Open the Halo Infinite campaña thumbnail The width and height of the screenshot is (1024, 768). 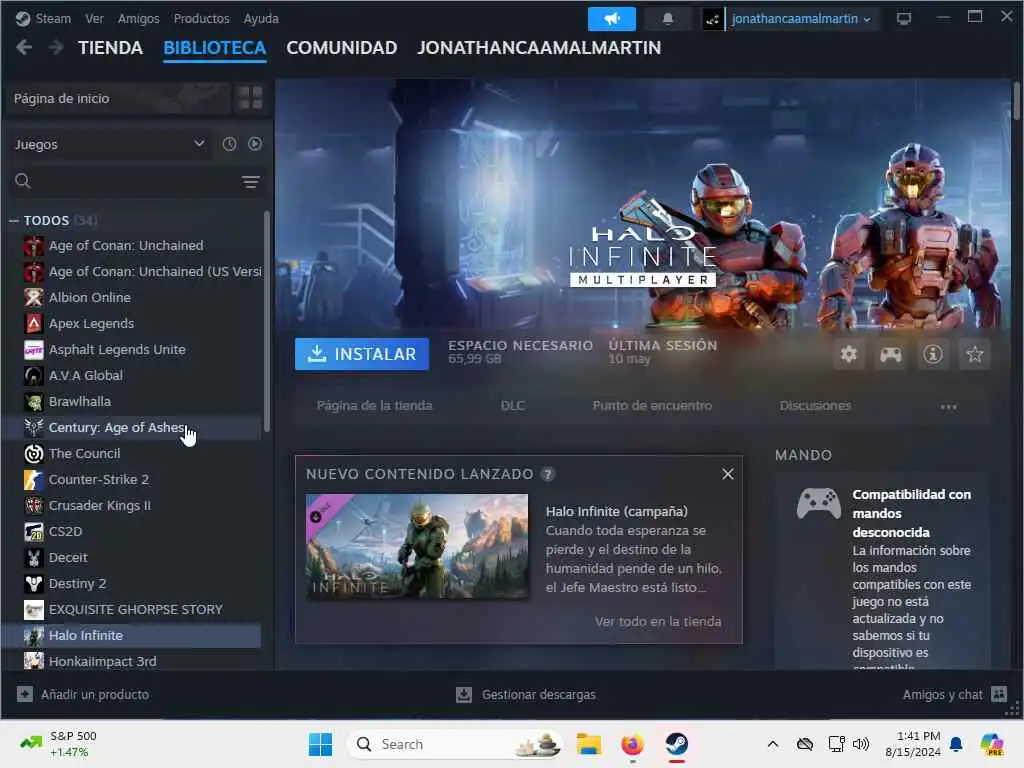click(x=417, y=546)
